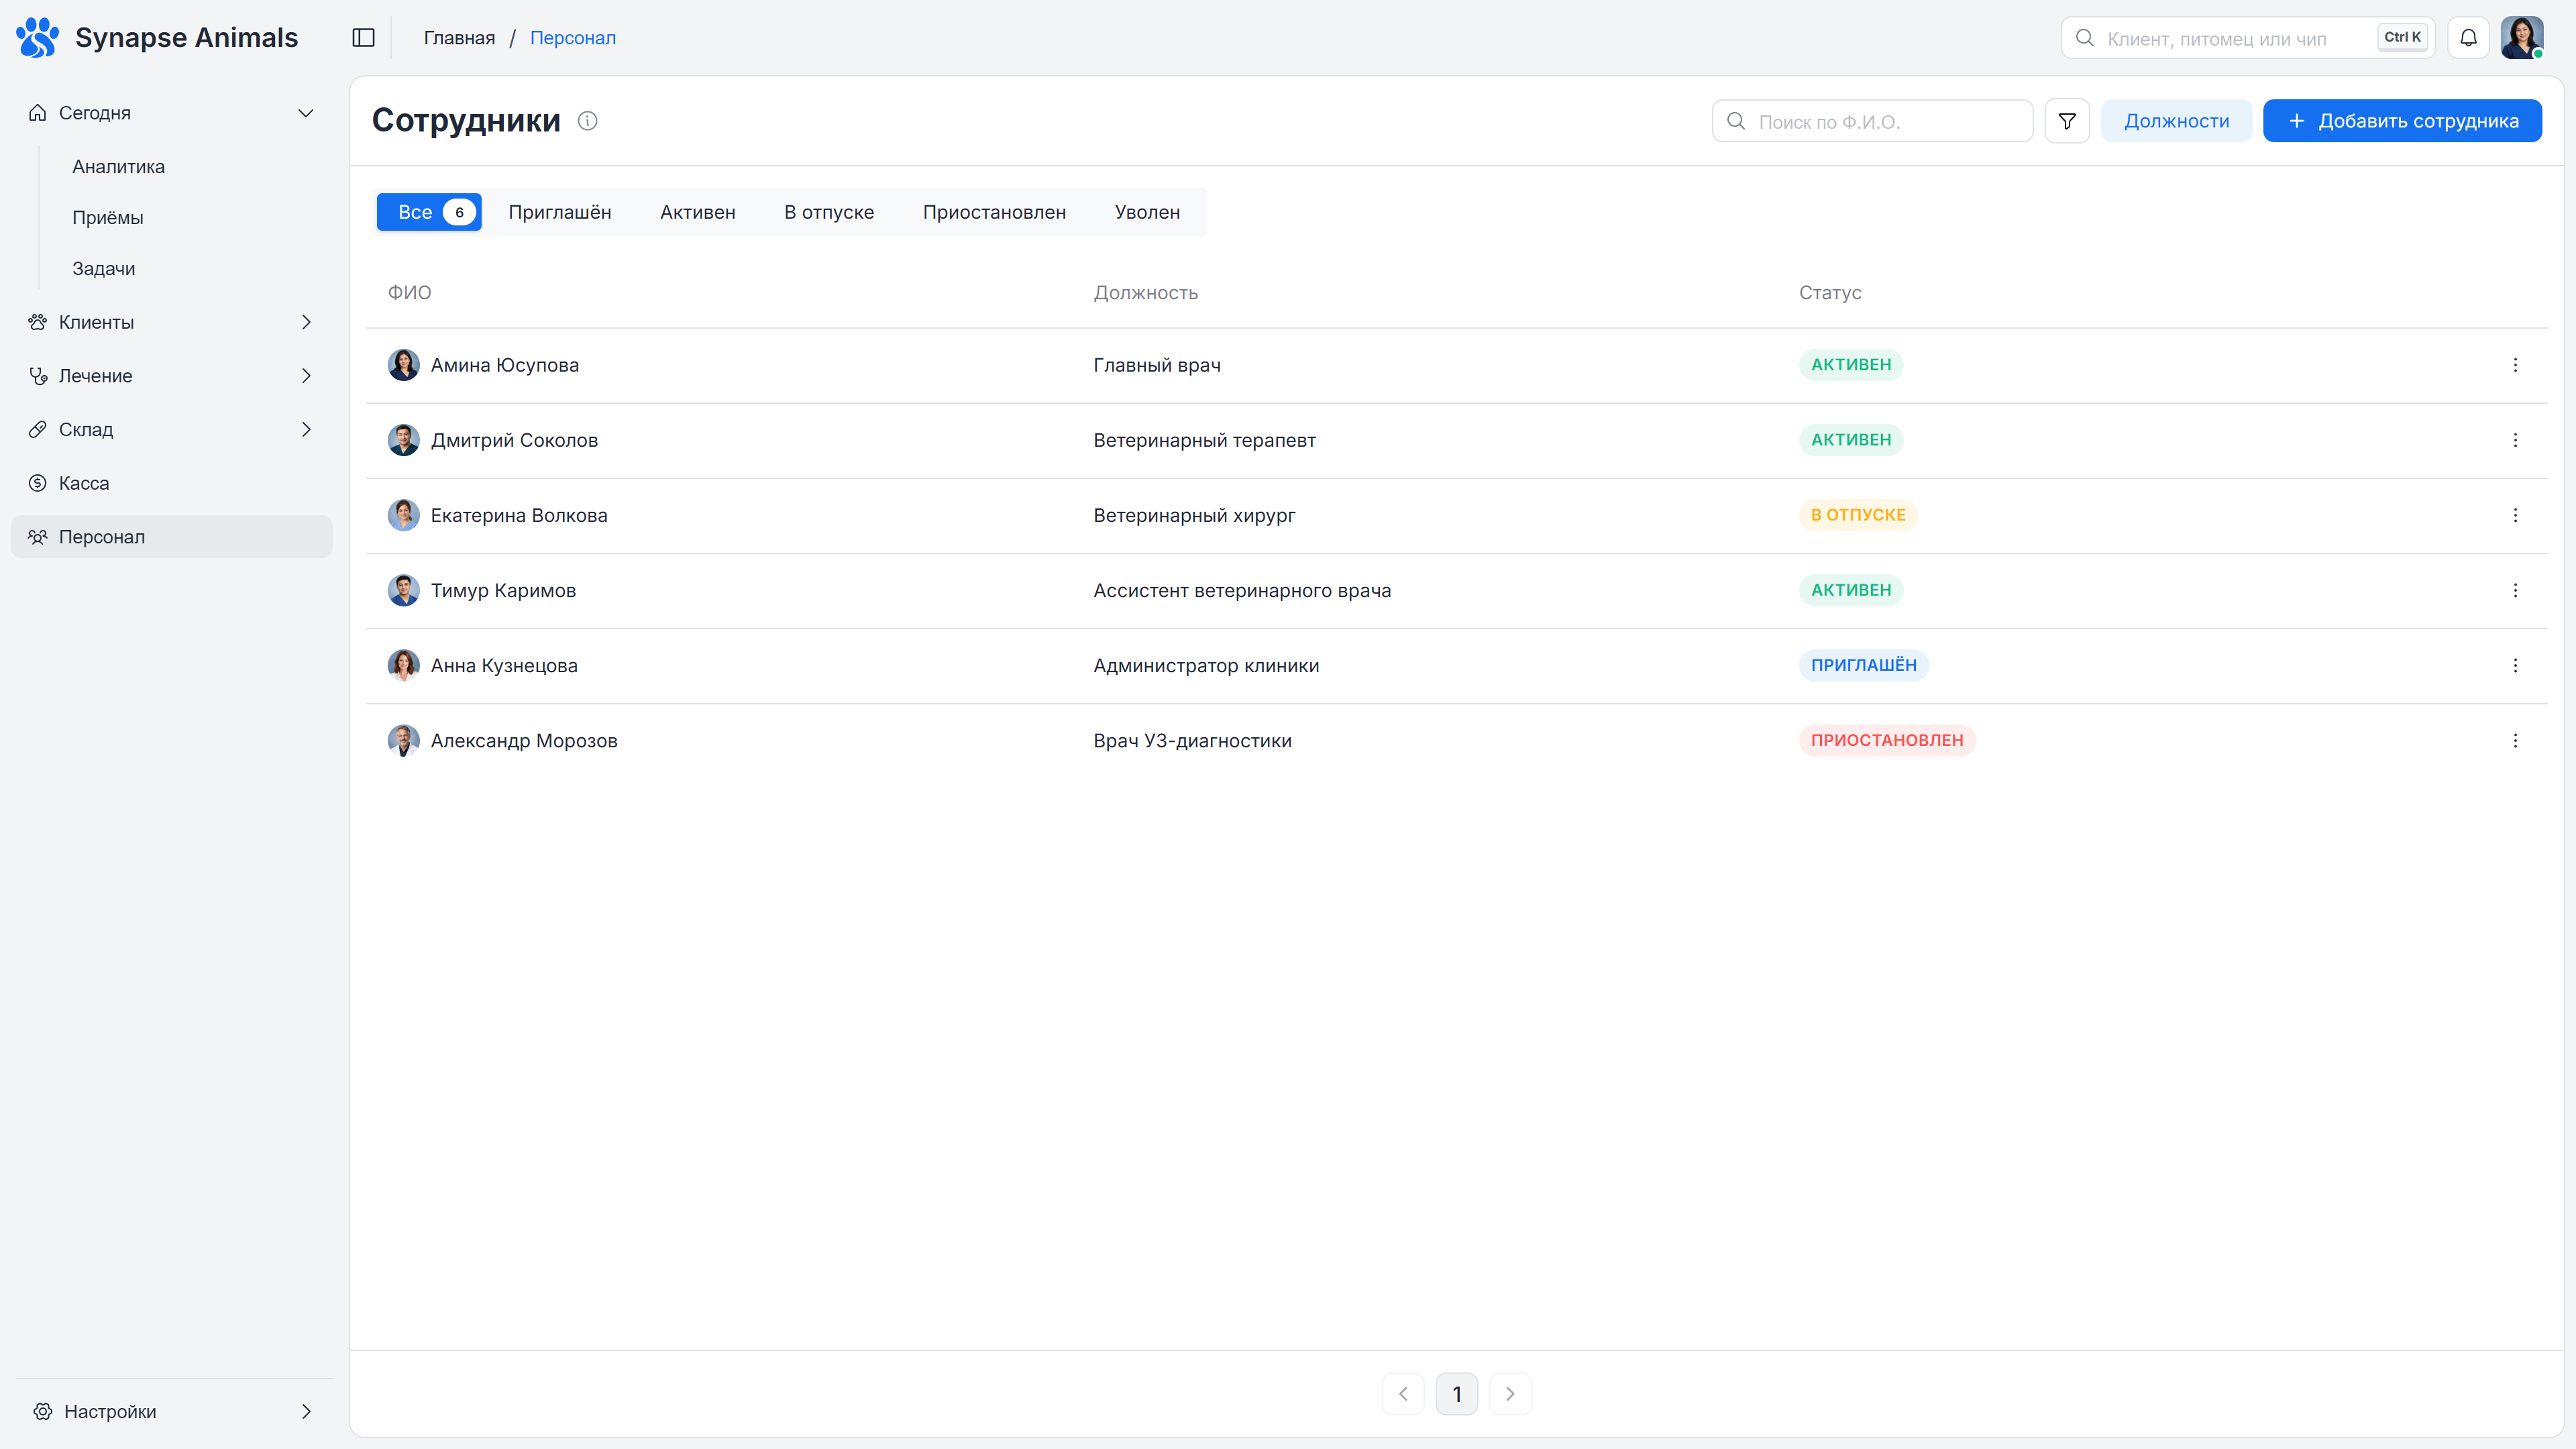Switch to the В отпуске tab
Viewport: 2576px width, 1449px height.
click(829, 212)
